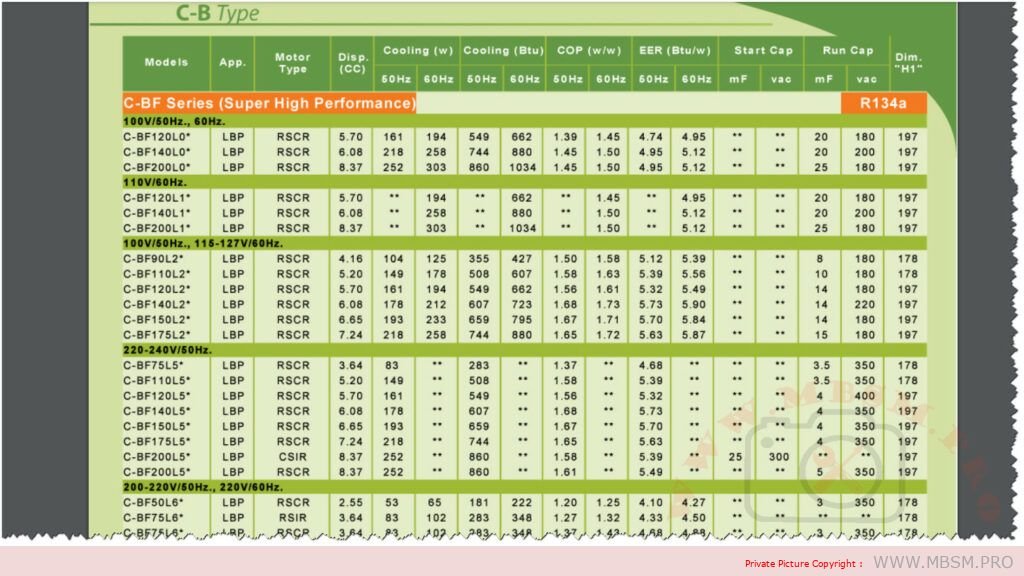The width and height of the screenshot is (1024, 576).
Task: Click the 220-240V/50Hz. section row
Action: coord(167,350)
